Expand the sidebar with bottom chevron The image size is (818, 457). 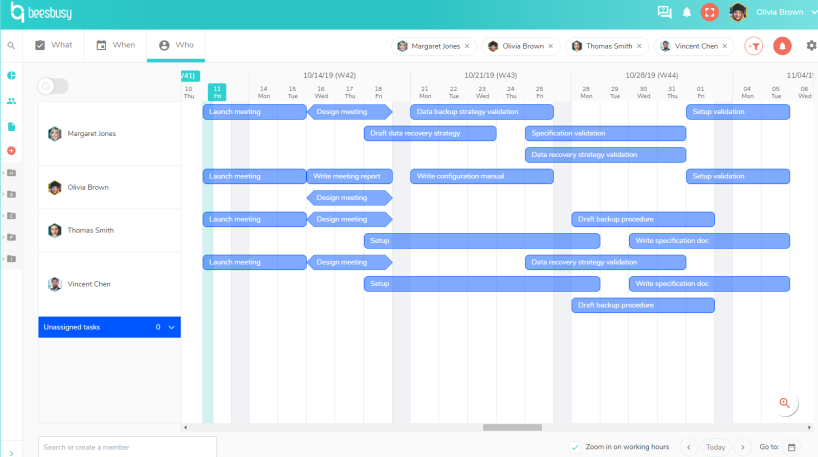(11, 453)
